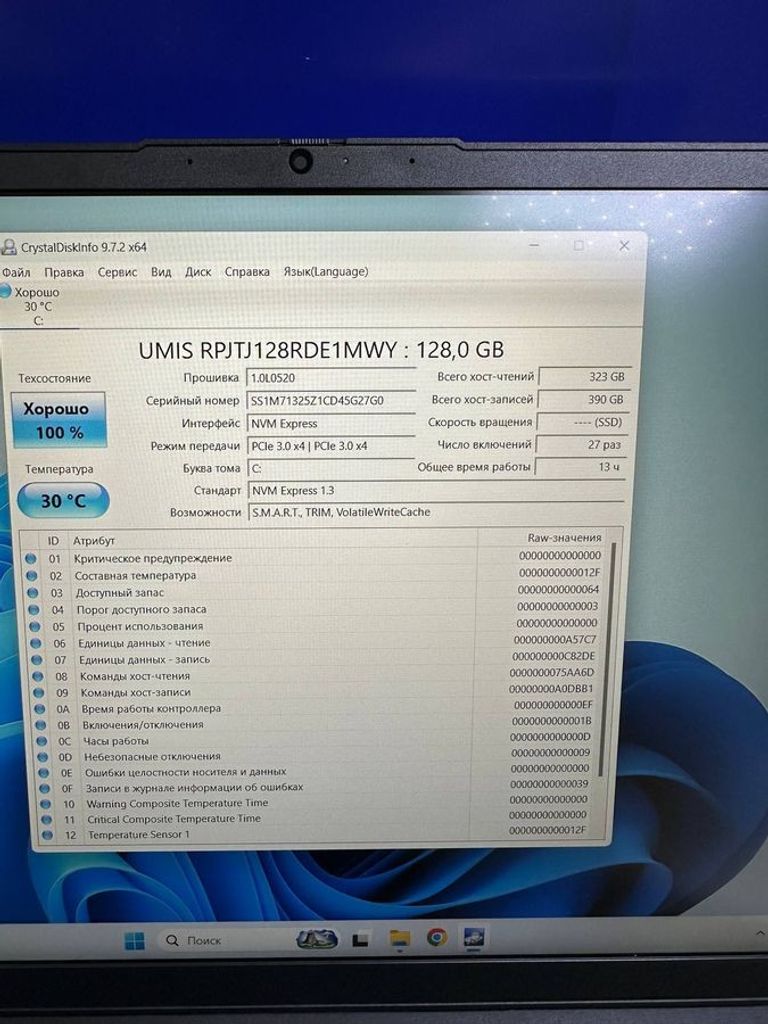The height and width of the screenshot is (1024, 768).
Task: Open the Файл menu
Action: [x=16, y=272]
